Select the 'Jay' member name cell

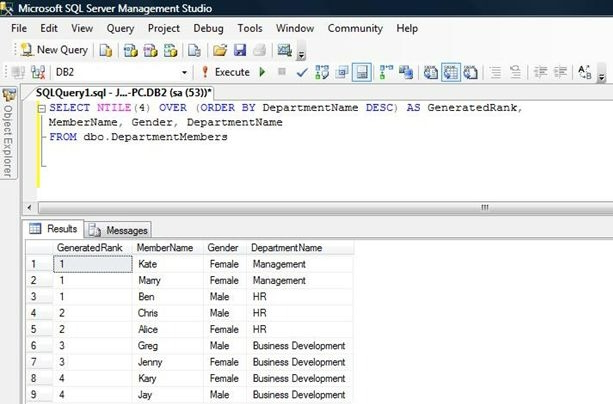168,394
